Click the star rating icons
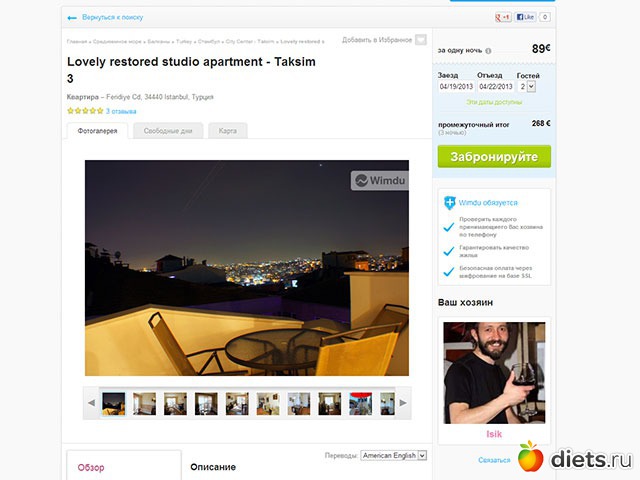Screen dimensions: 640x480 [85, 111]
